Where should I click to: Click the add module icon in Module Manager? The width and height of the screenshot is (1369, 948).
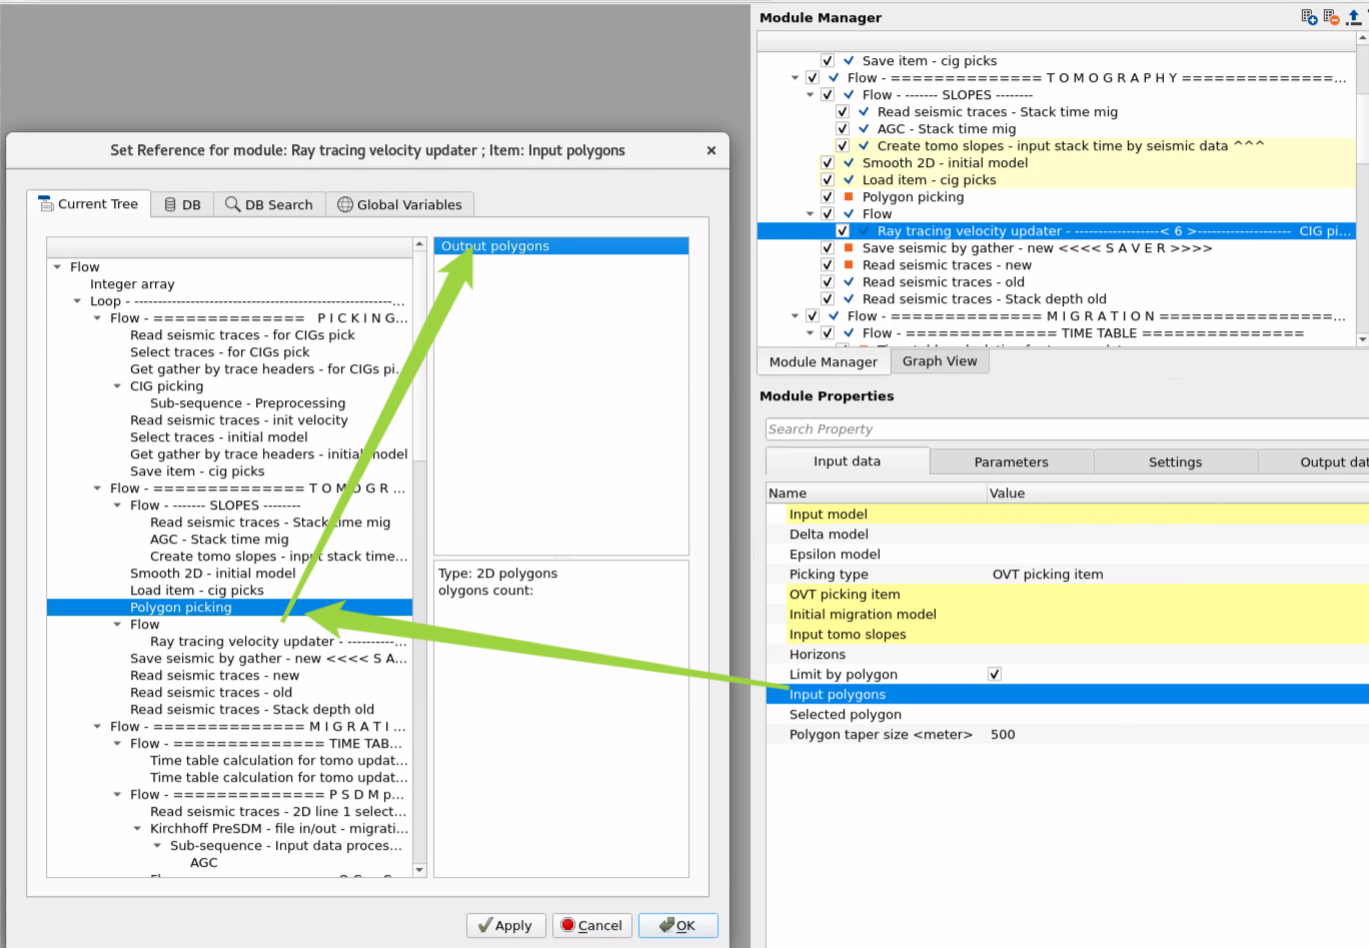pyautogui.click(x=1308, y=17)
